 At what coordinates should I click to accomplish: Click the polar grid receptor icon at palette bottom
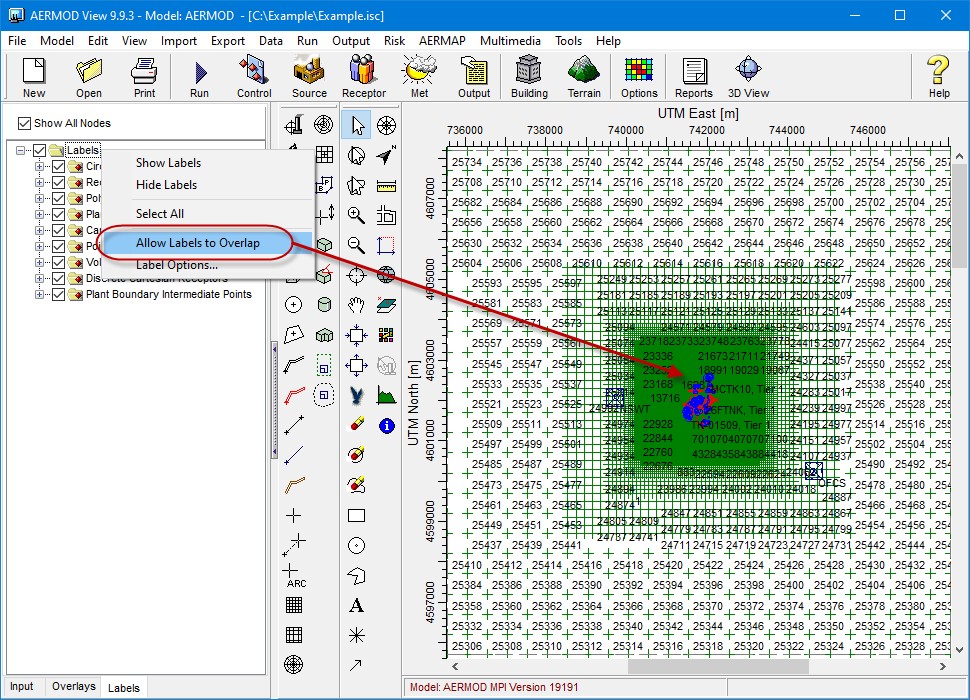point(294,664)
